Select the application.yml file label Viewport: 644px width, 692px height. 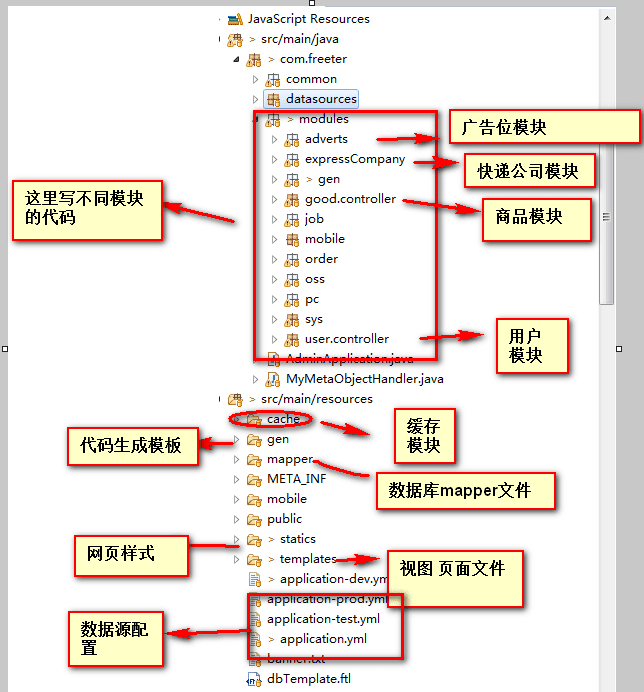[324, 639]
